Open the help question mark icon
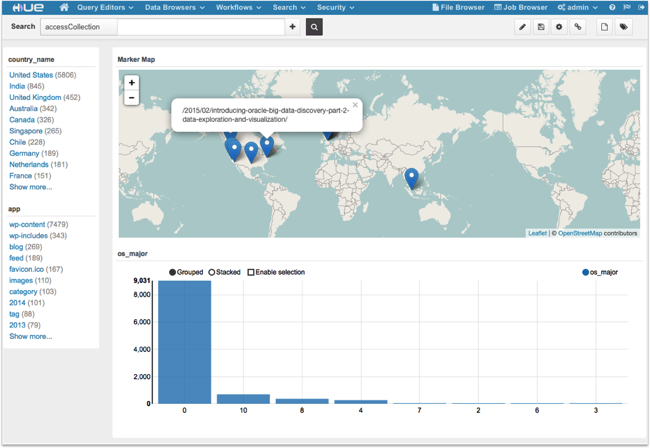 (x=612, y=7)
